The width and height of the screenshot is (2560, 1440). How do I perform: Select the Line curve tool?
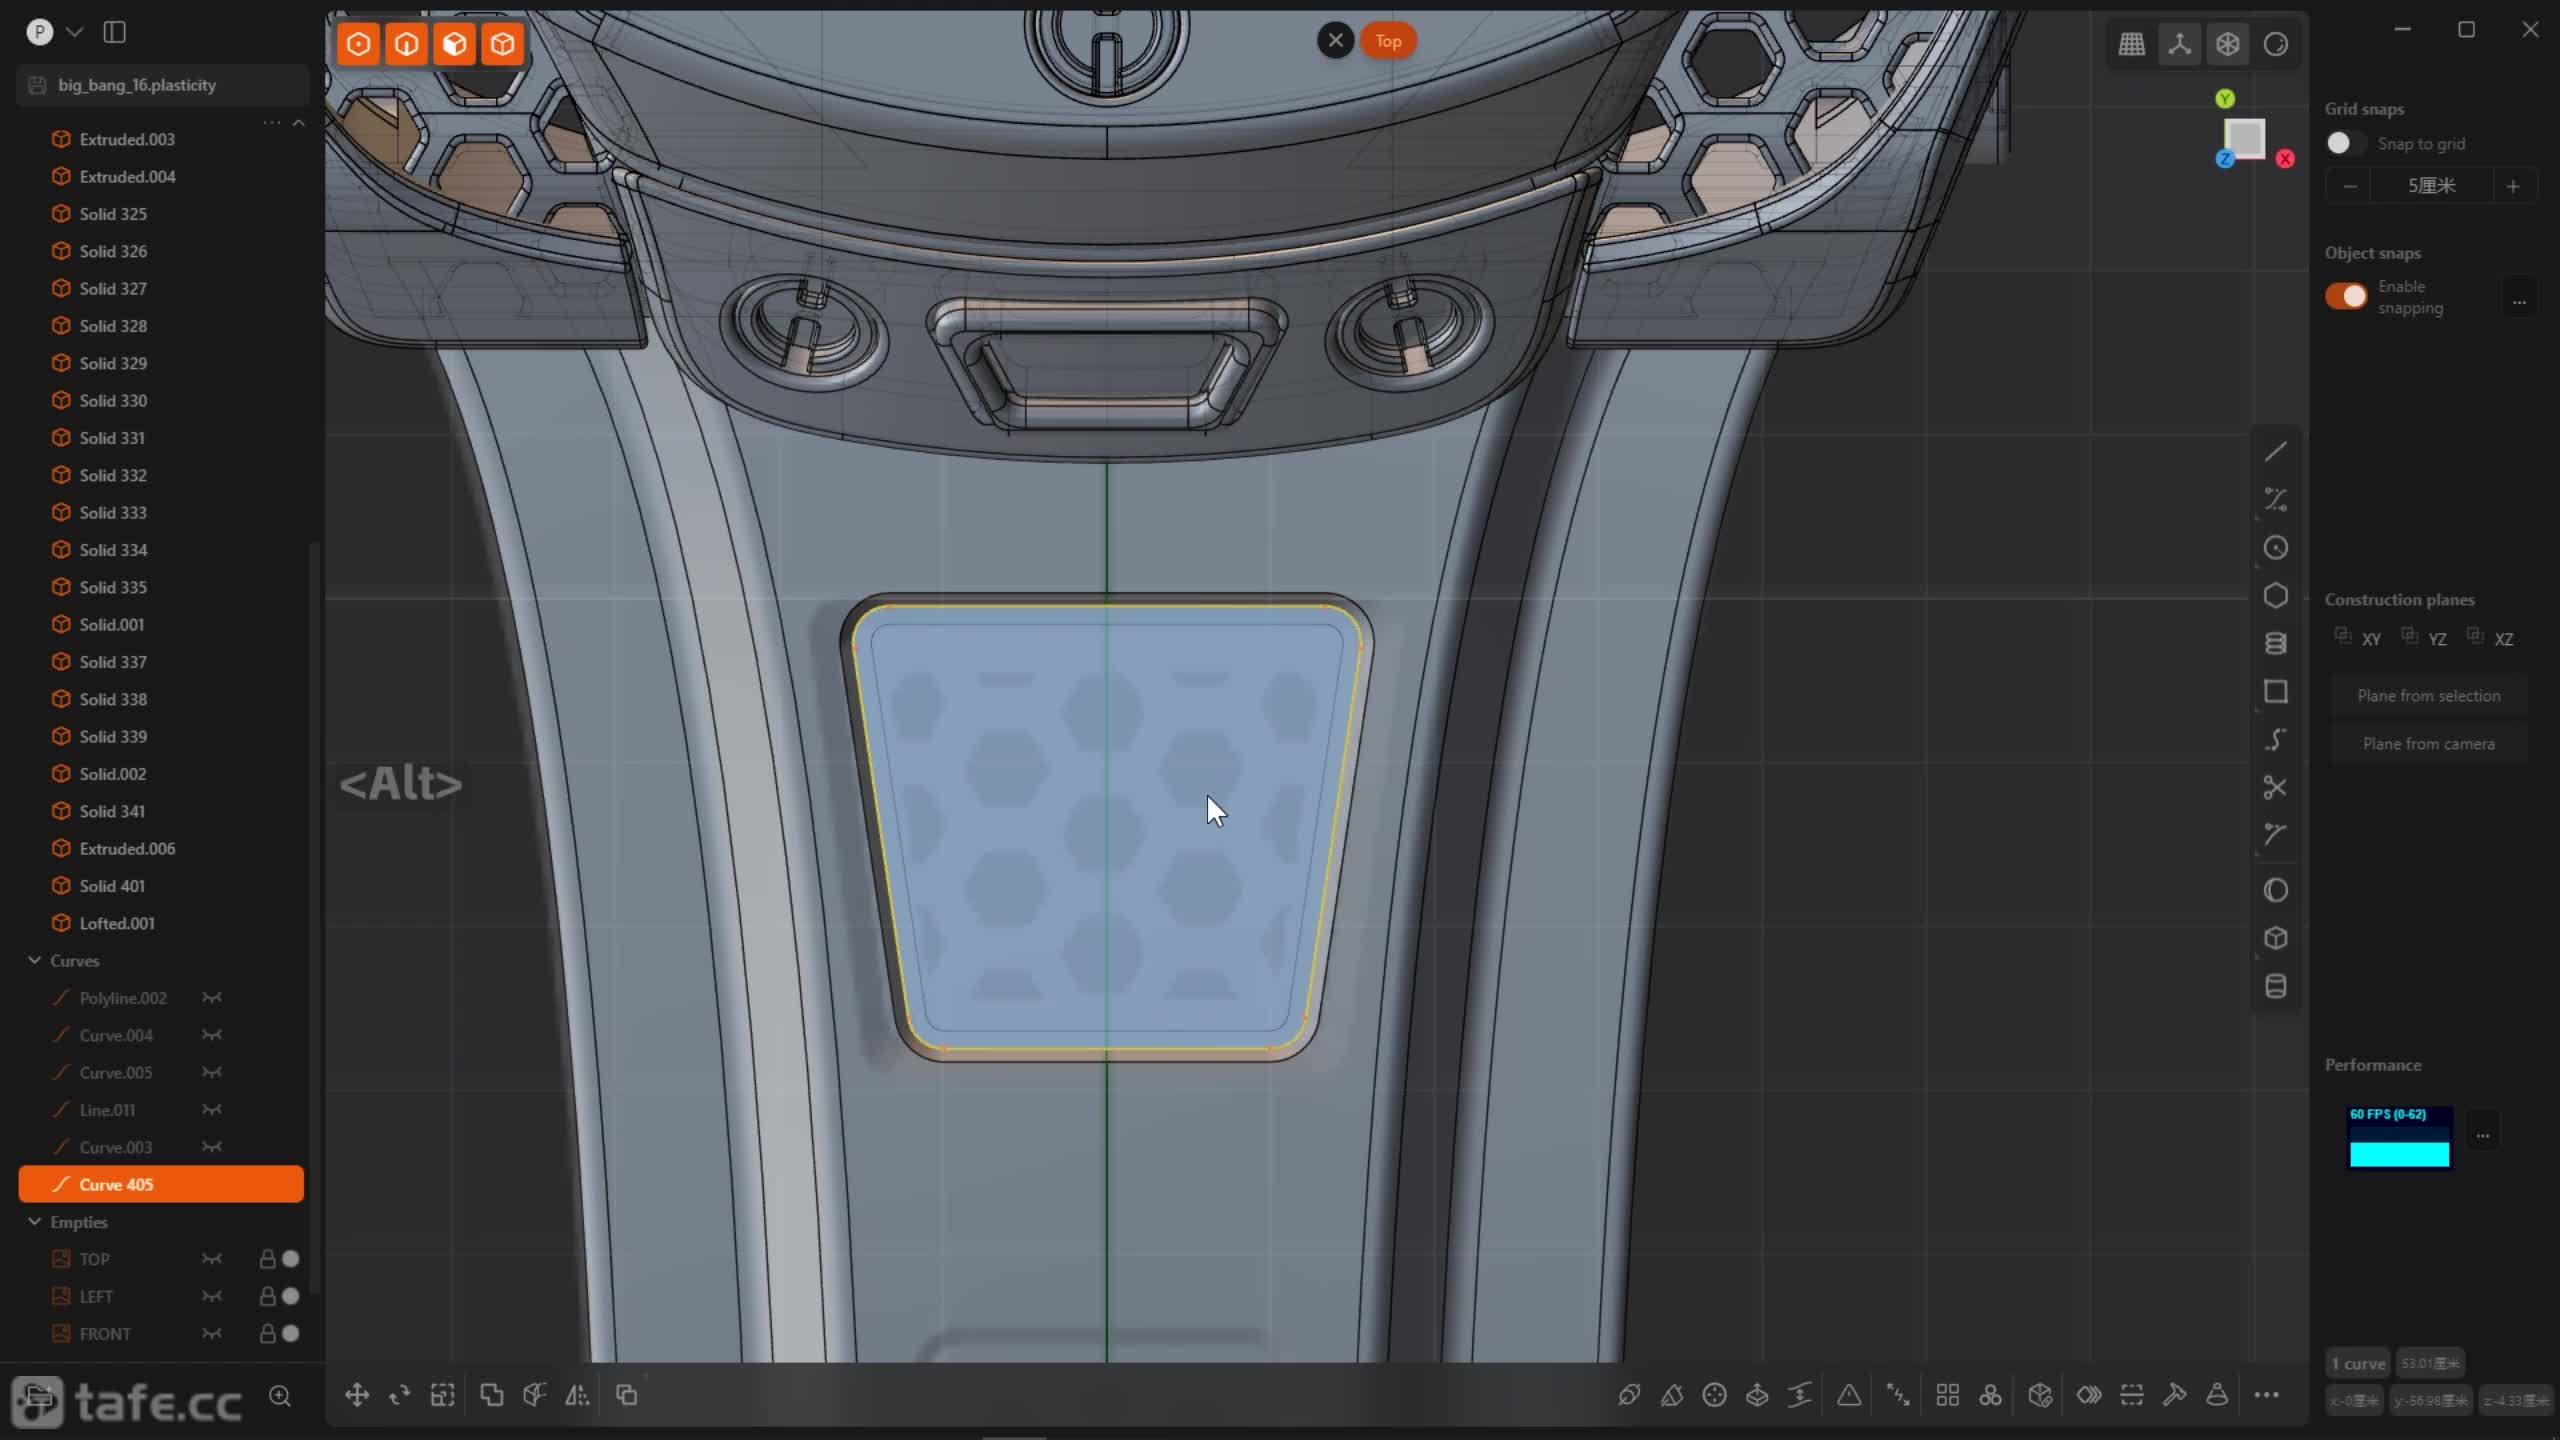(2275, 452)
